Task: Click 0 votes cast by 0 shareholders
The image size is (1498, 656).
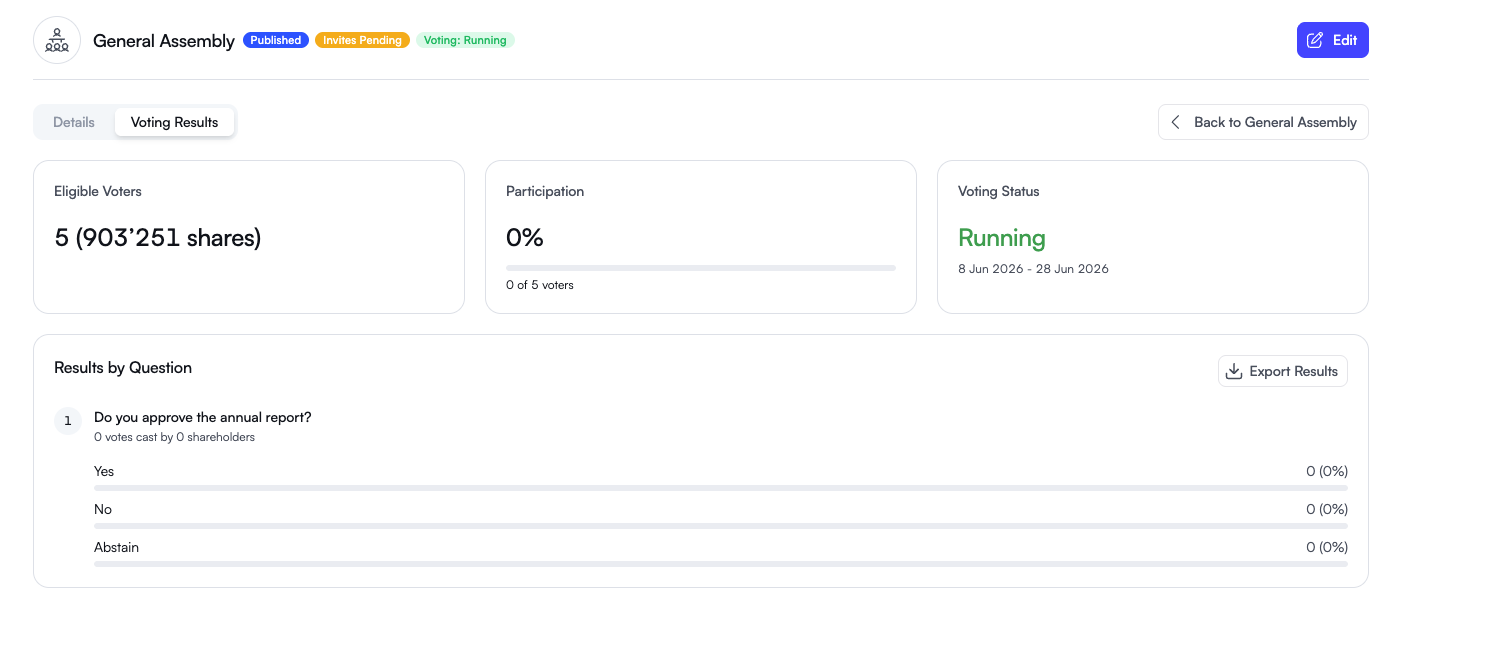Action: [174, 437]
